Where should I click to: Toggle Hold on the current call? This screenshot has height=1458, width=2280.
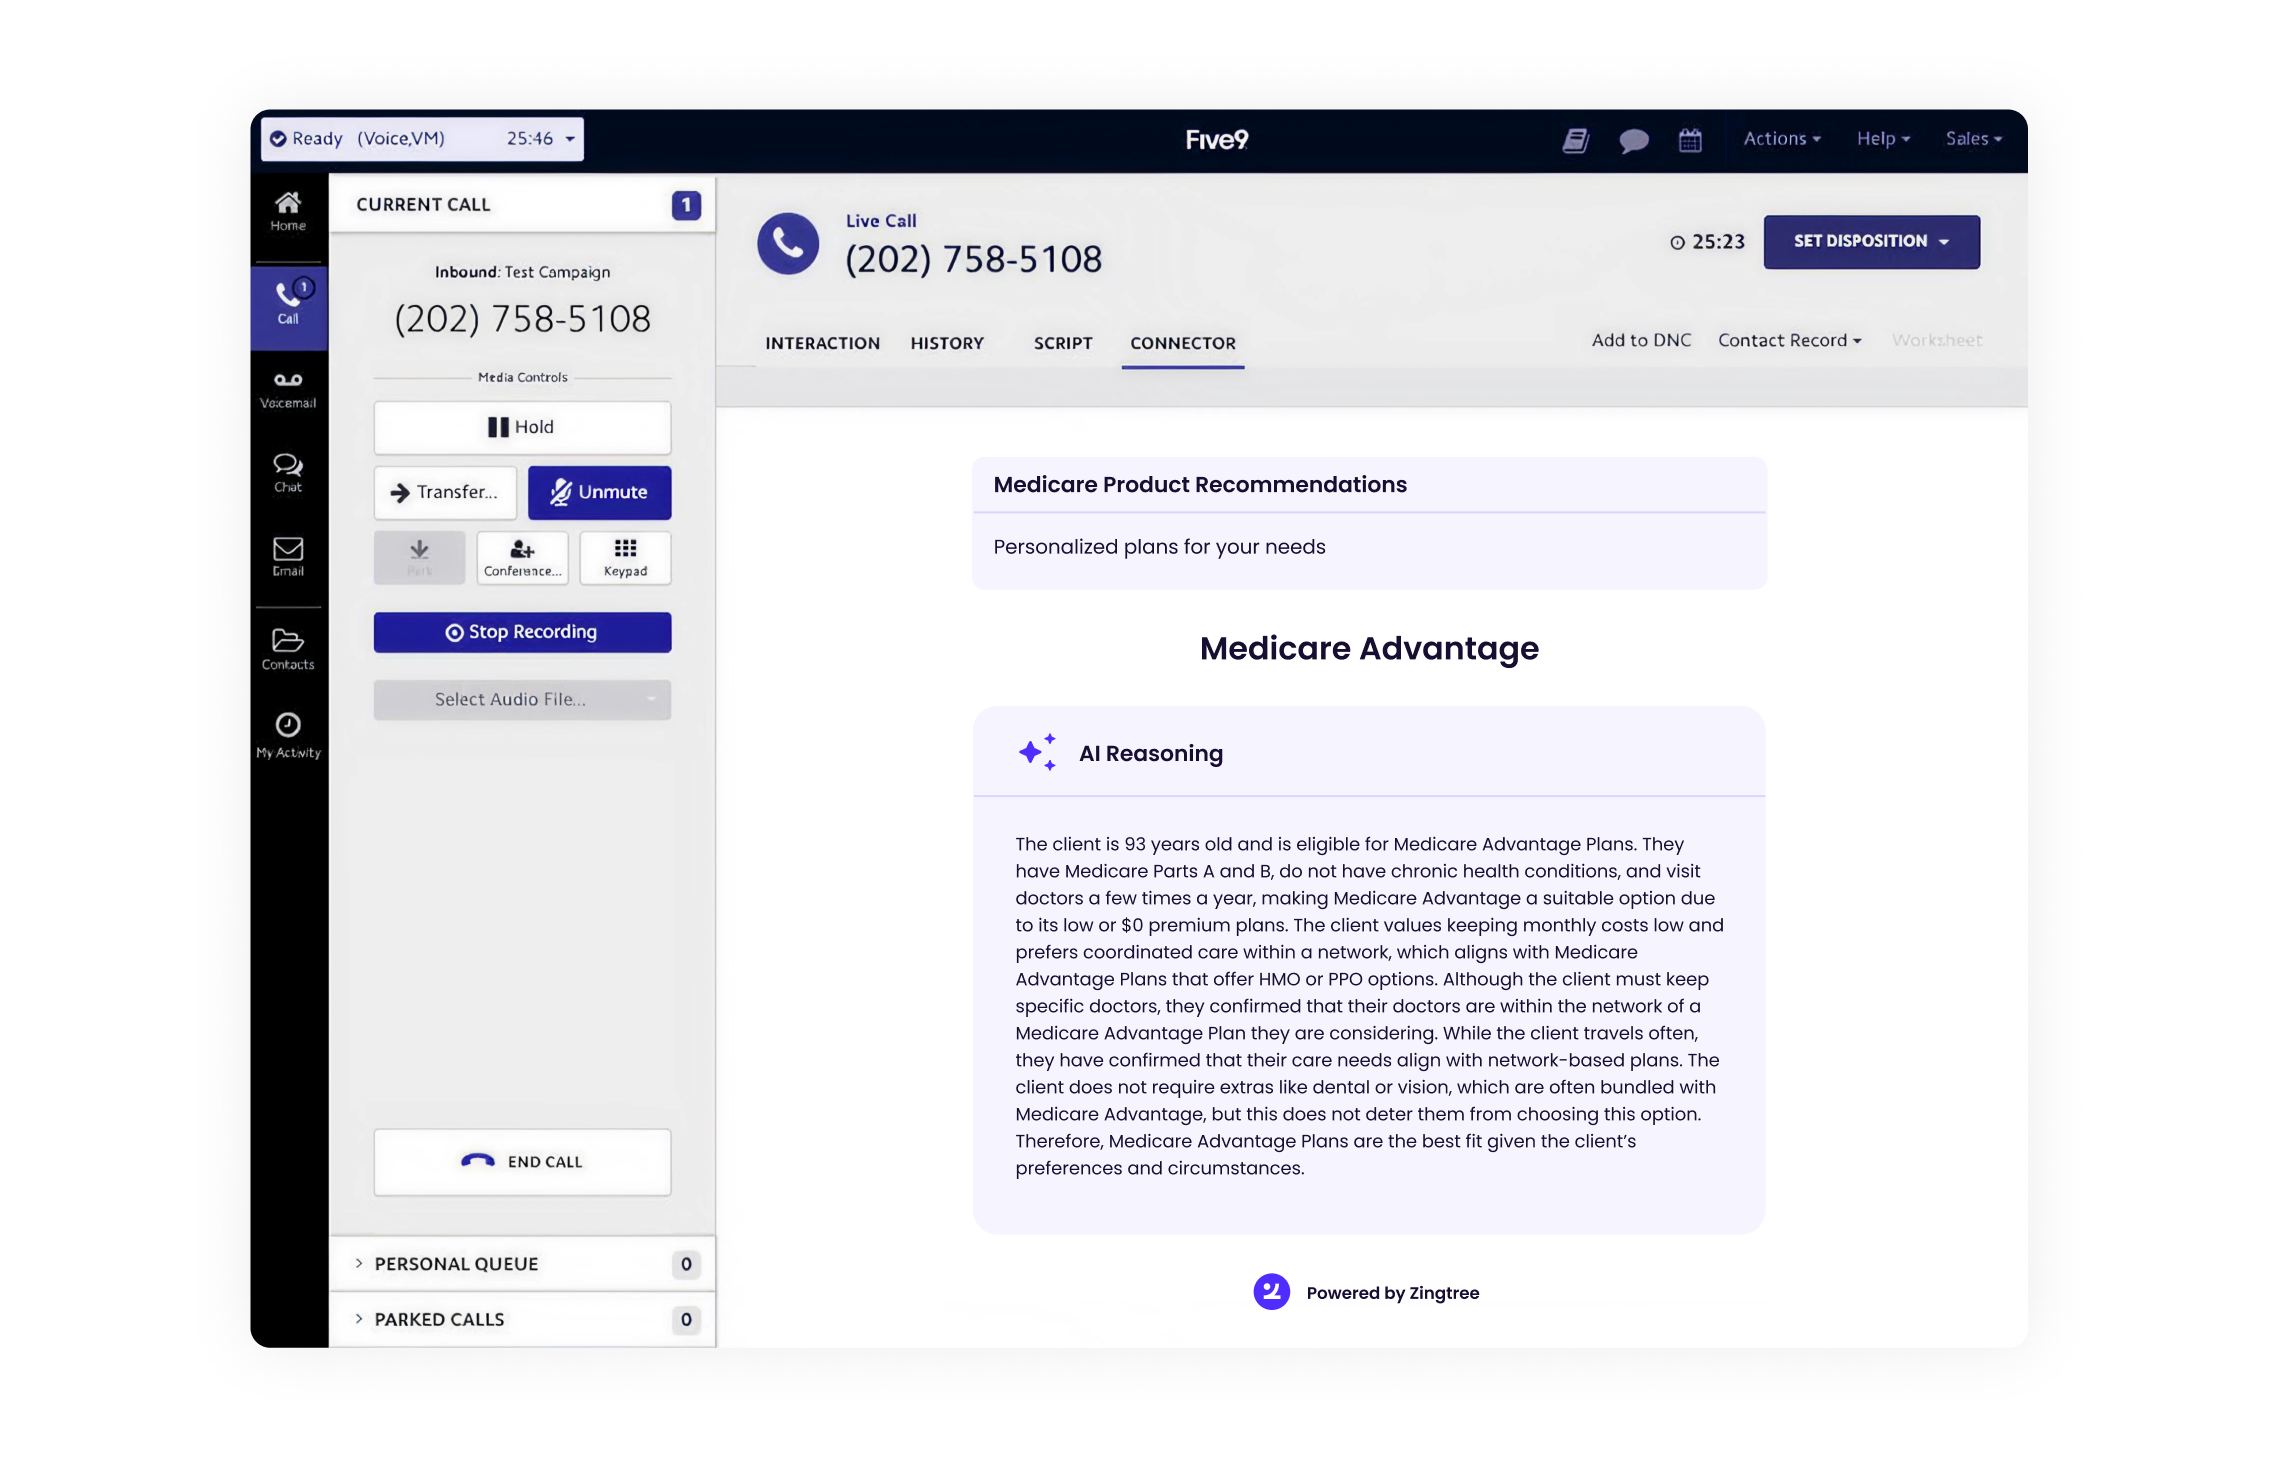tap(522, 427)
